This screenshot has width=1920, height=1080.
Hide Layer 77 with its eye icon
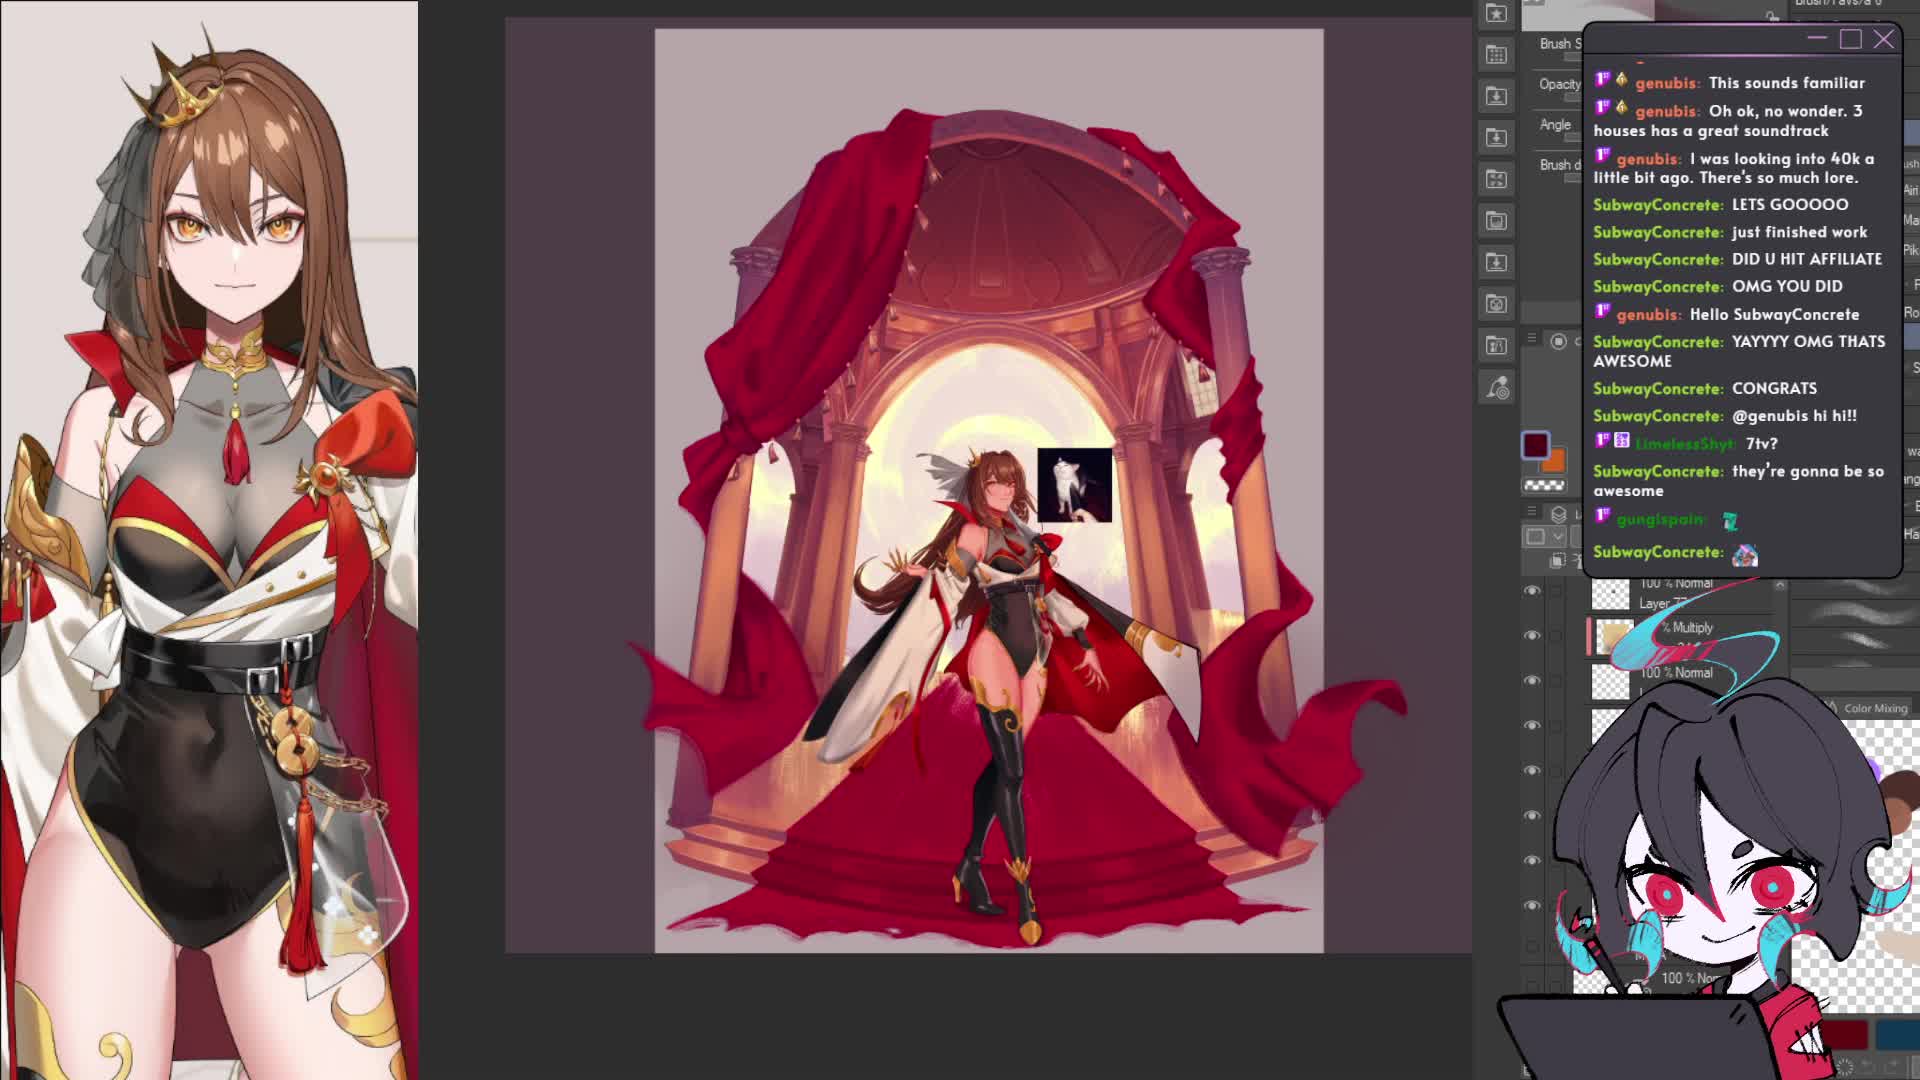pos(1531,591)
